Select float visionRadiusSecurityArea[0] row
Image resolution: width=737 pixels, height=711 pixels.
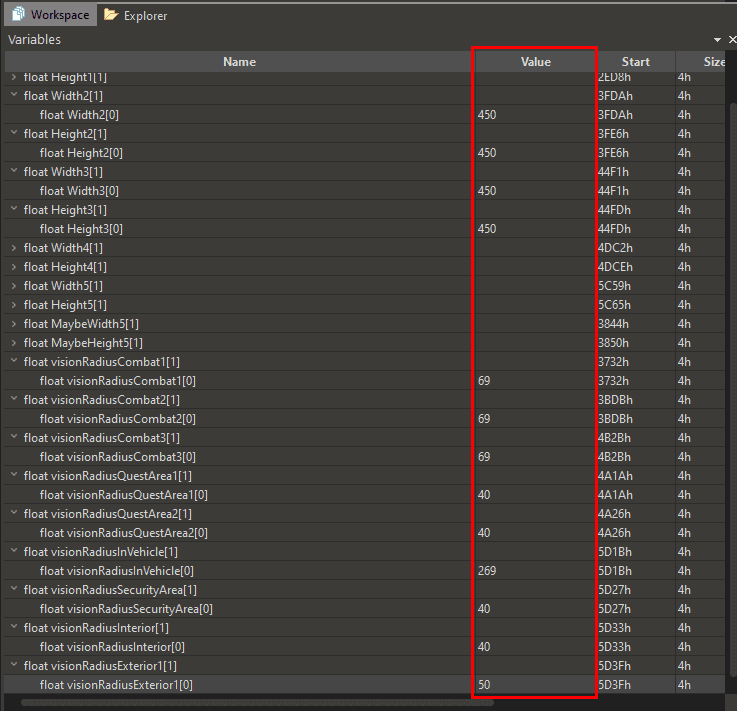pyautogui.click(x=364, y=609)
